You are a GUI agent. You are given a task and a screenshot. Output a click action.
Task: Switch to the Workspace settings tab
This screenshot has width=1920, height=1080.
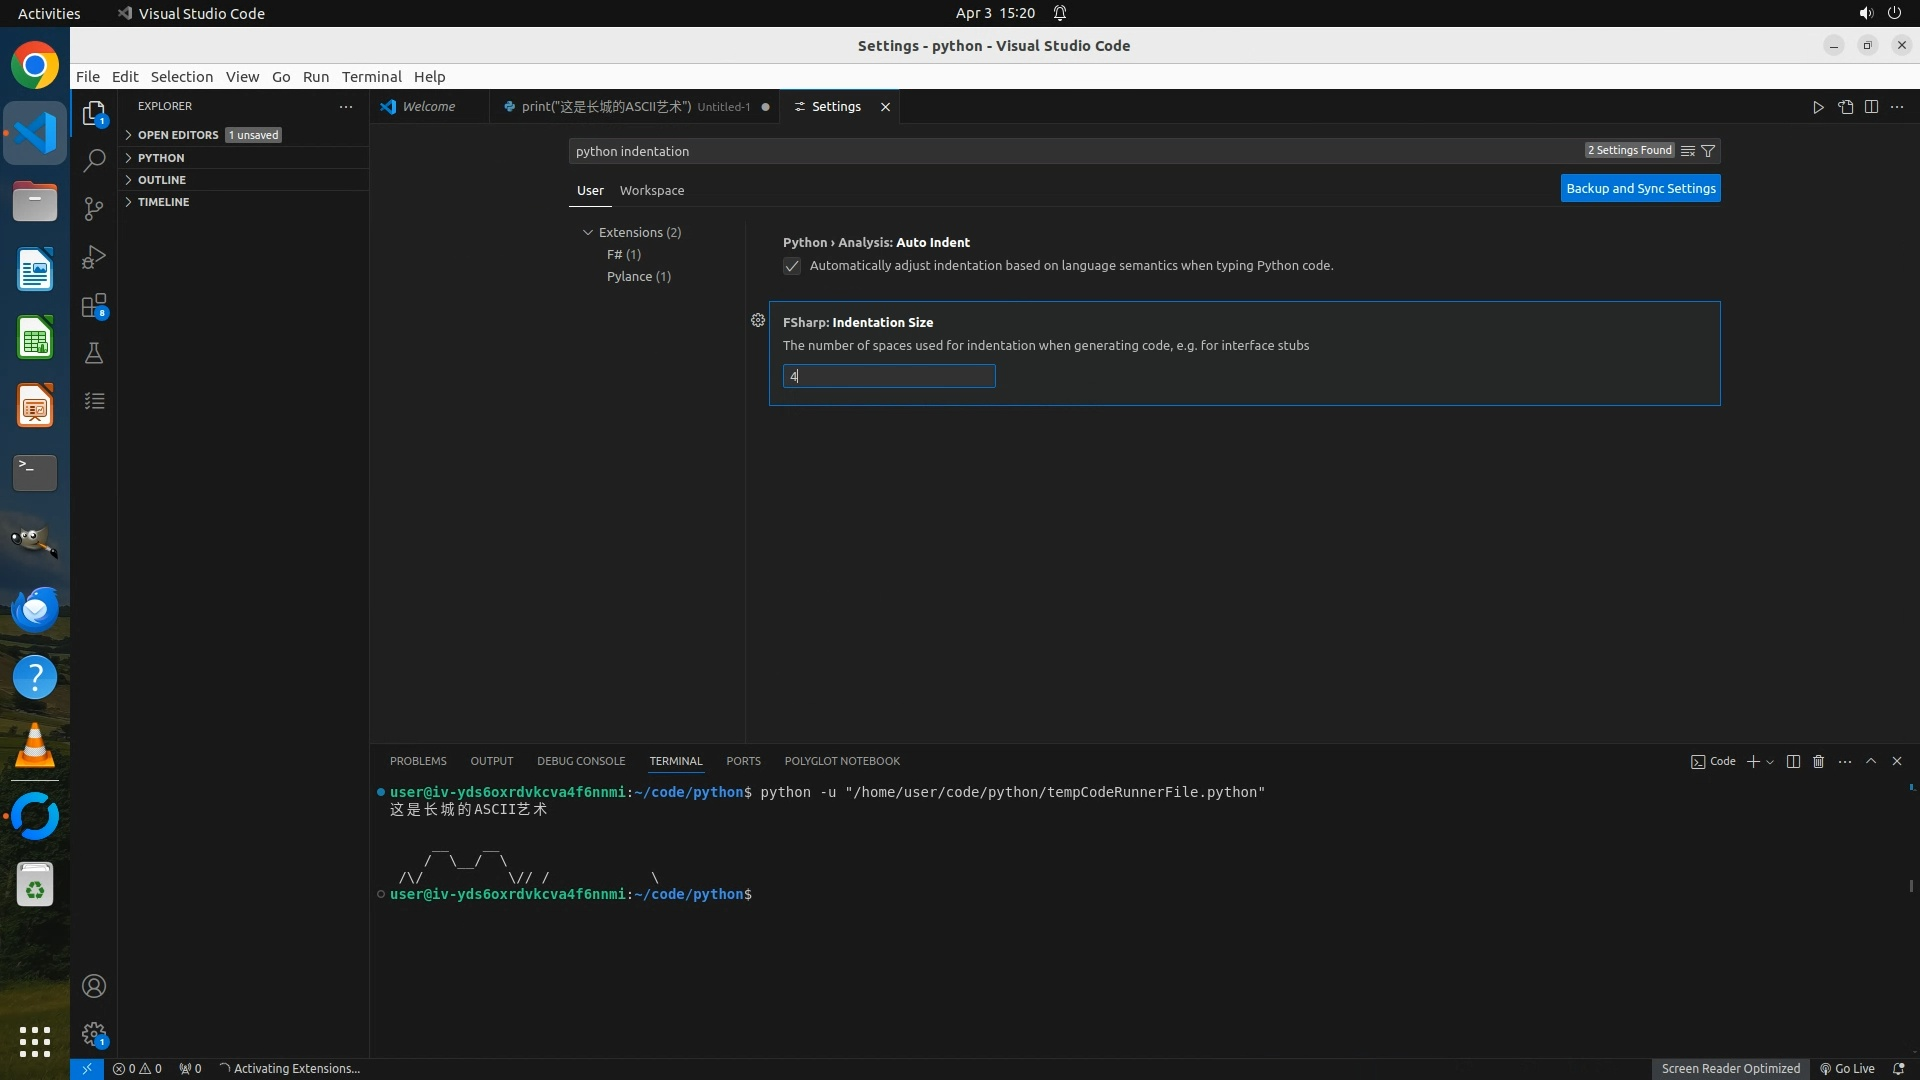click(651, 190)
